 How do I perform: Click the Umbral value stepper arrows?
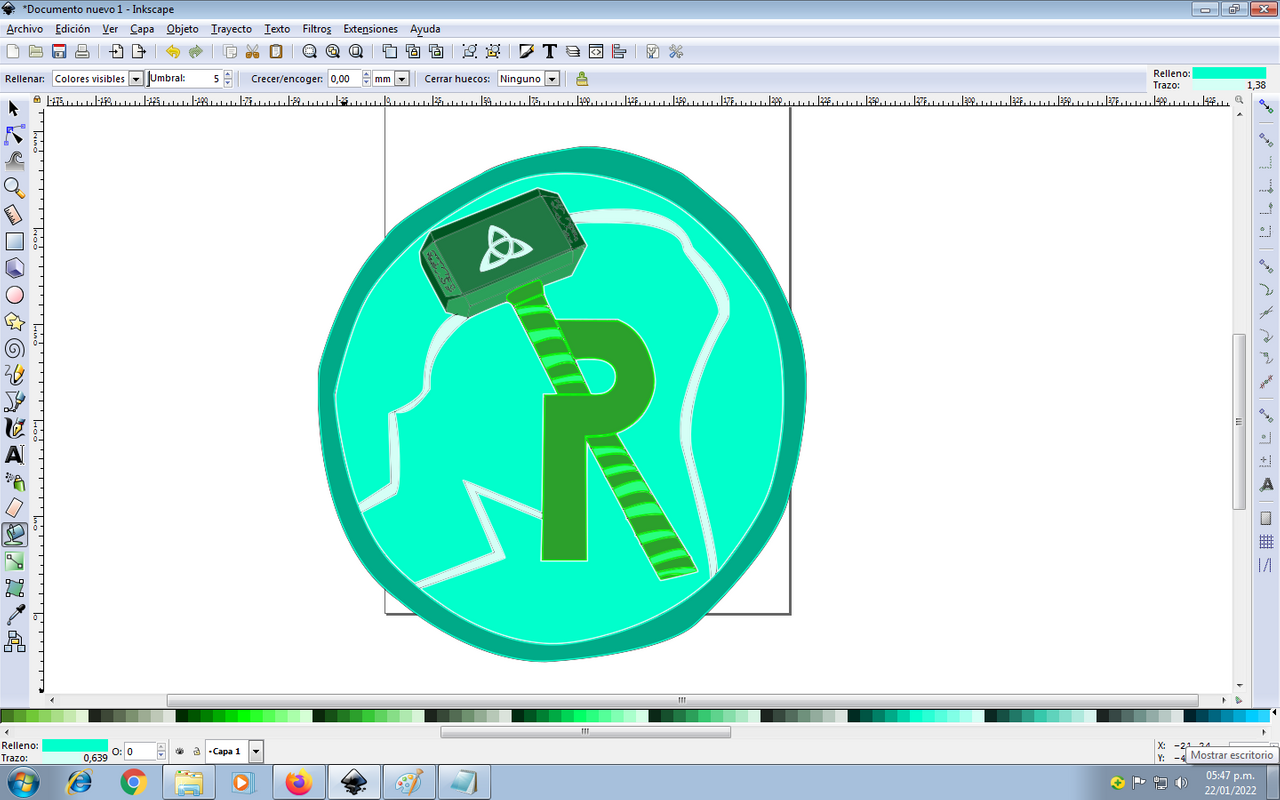pyautogui.click(x=228, y=78)
